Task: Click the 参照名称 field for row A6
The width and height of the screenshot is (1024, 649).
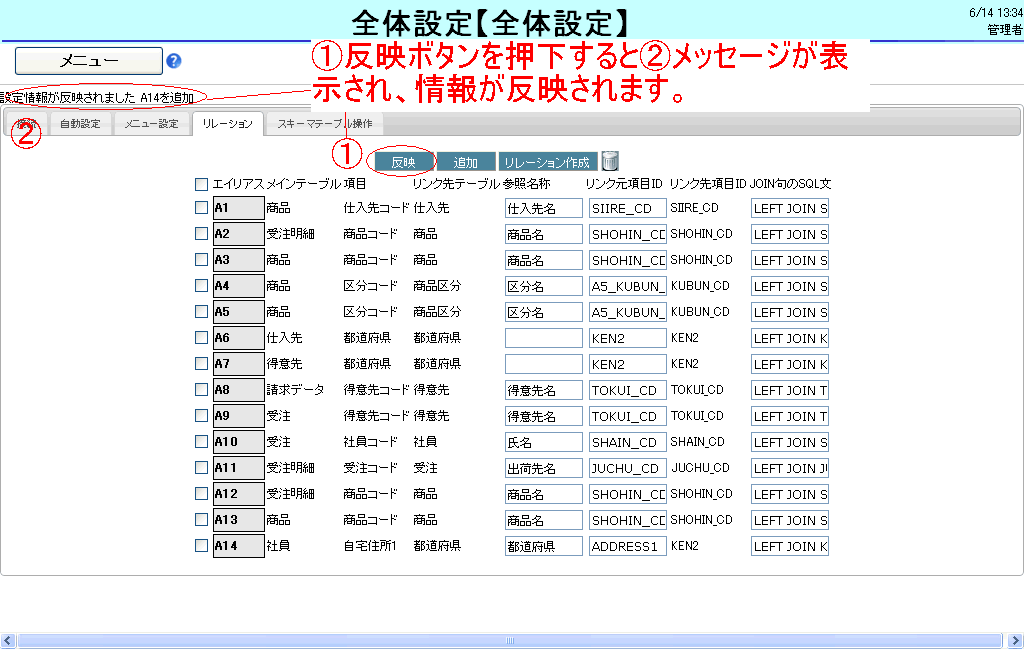Action: pos(543,338)
